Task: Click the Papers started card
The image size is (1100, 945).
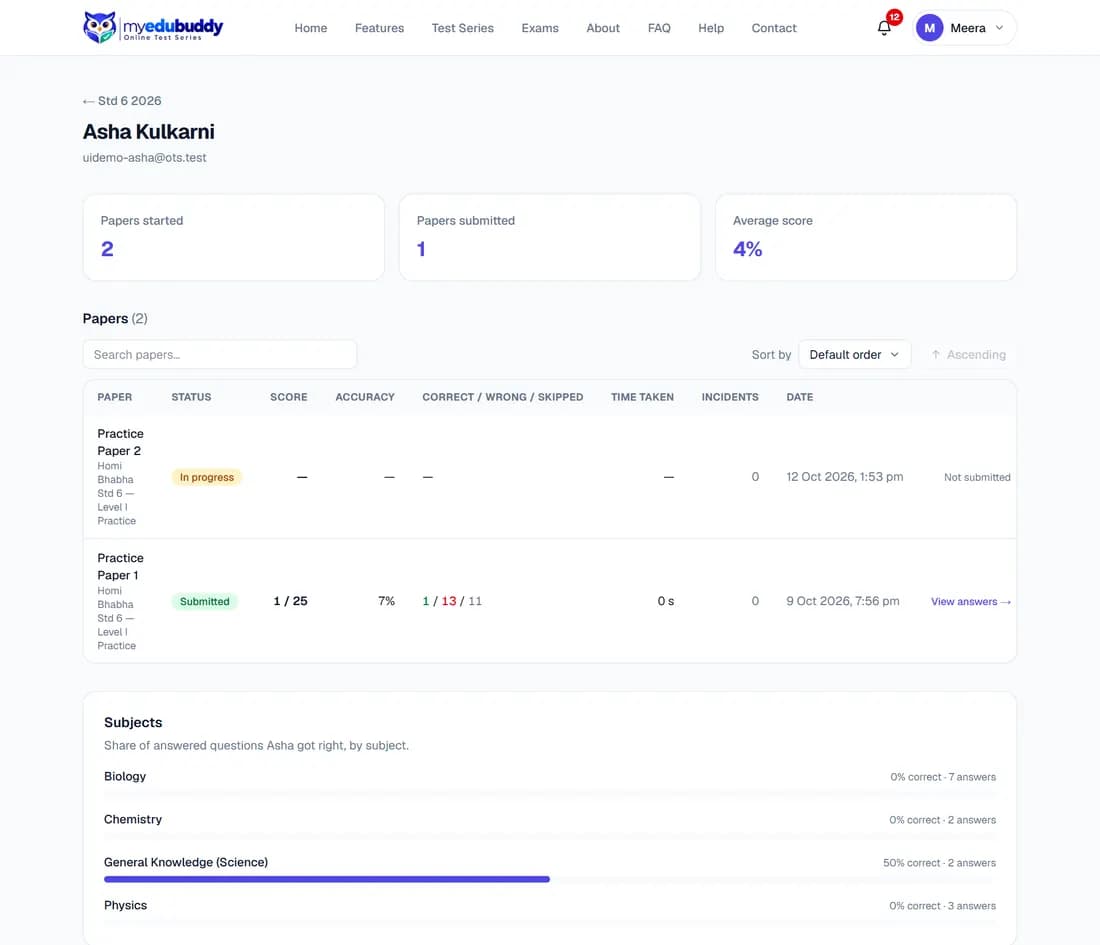Action: coord(234,238)
